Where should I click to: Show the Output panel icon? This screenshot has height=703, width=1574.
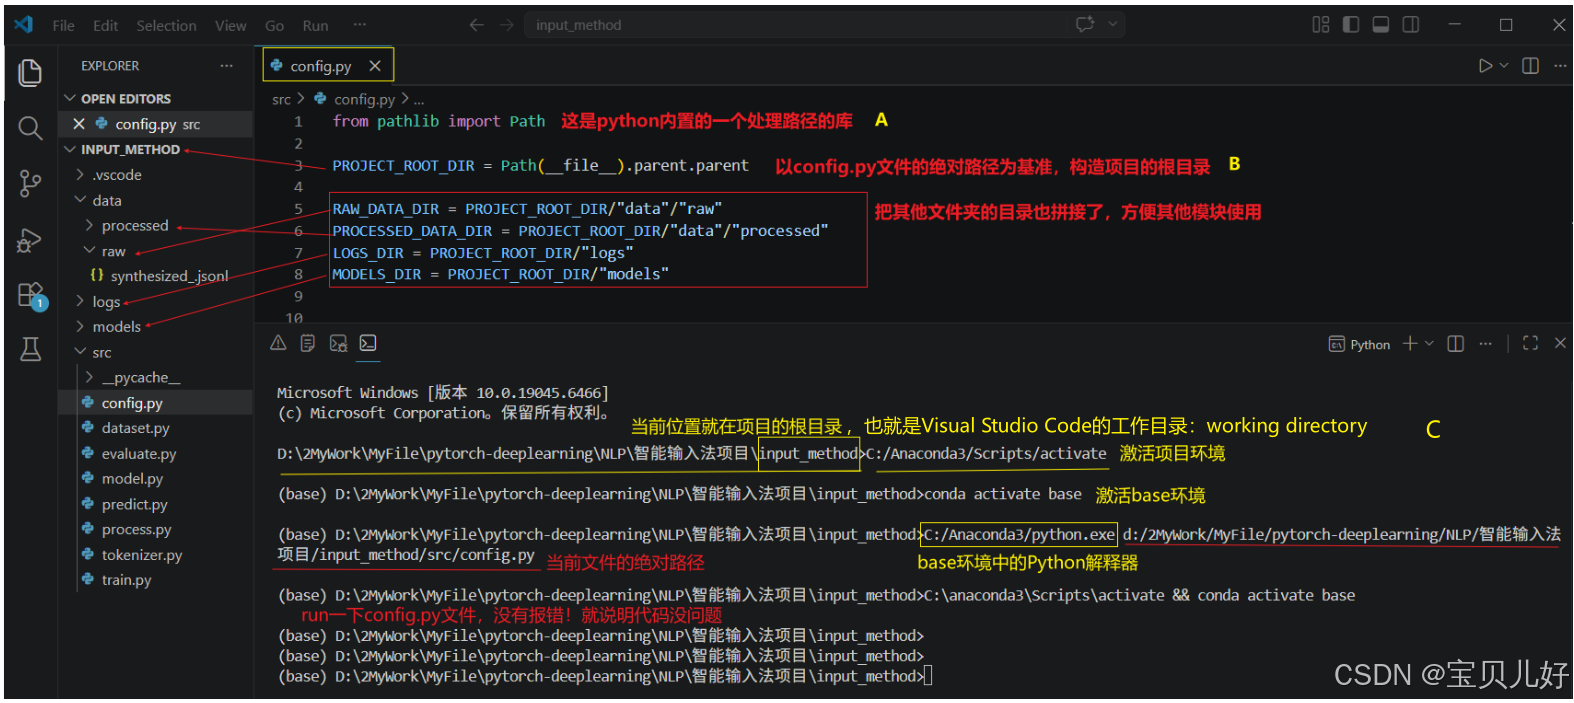[308, 343]
